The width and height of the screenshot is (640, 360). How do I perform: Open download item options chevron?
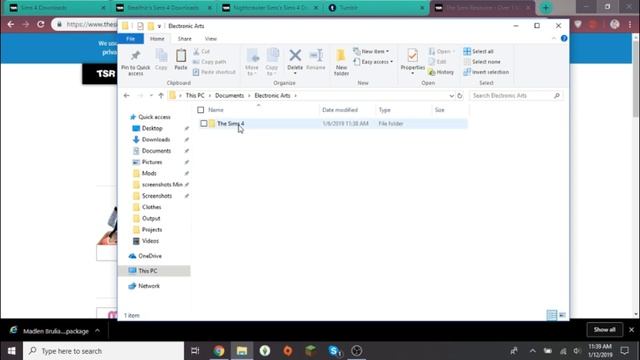(97, 331)
